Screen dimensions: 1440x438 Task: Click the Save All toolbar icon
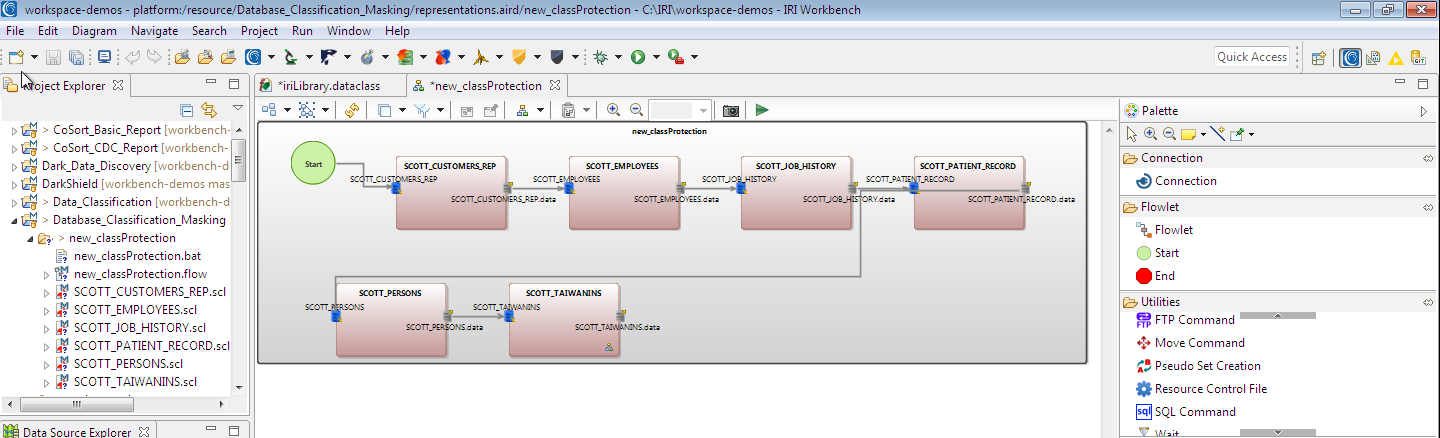click(x=76, y=57)
